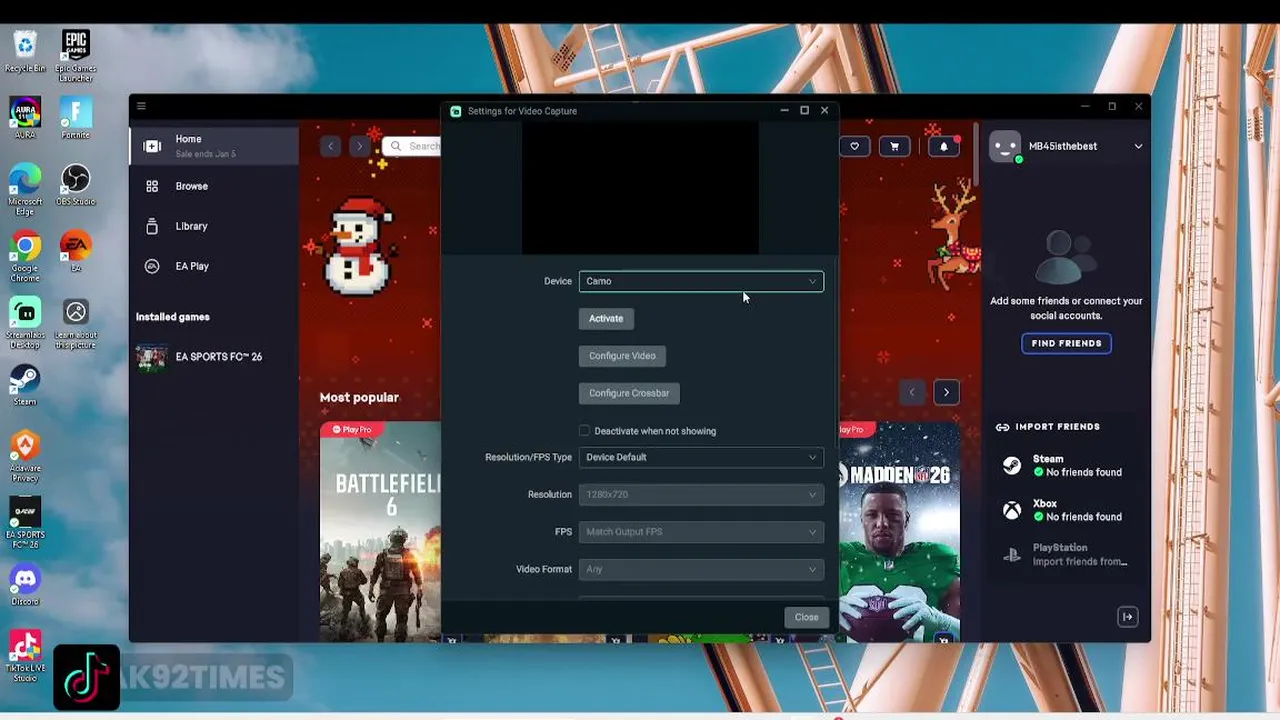Click the Learn about this picture icon
The width and height of the screenshot is (1280, 720).
pyautogui.click(x=75, y=324)
